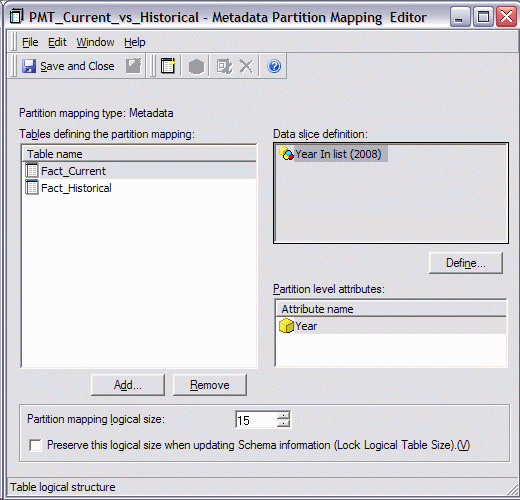Screen dimensions: 520x500
Task: Open the Window menu
Action: tap(95, 42)
